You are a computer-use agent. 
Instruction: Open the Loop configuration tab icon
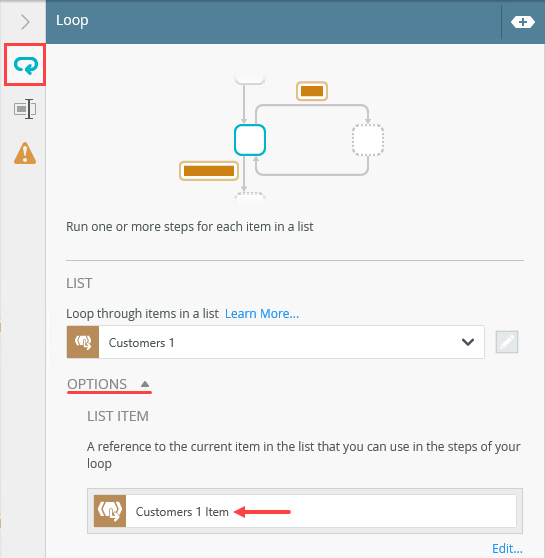pos(25,65)
